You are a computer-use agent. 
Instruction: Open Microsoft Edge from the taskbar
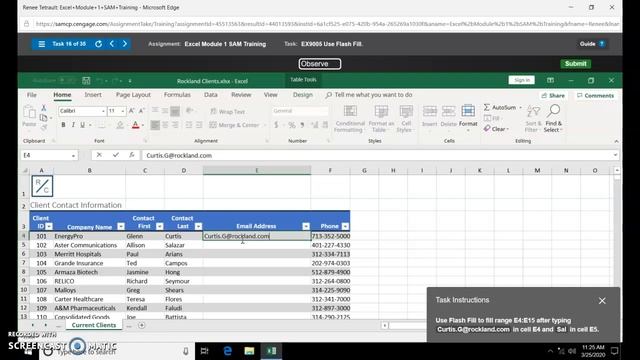coord(227,351)
